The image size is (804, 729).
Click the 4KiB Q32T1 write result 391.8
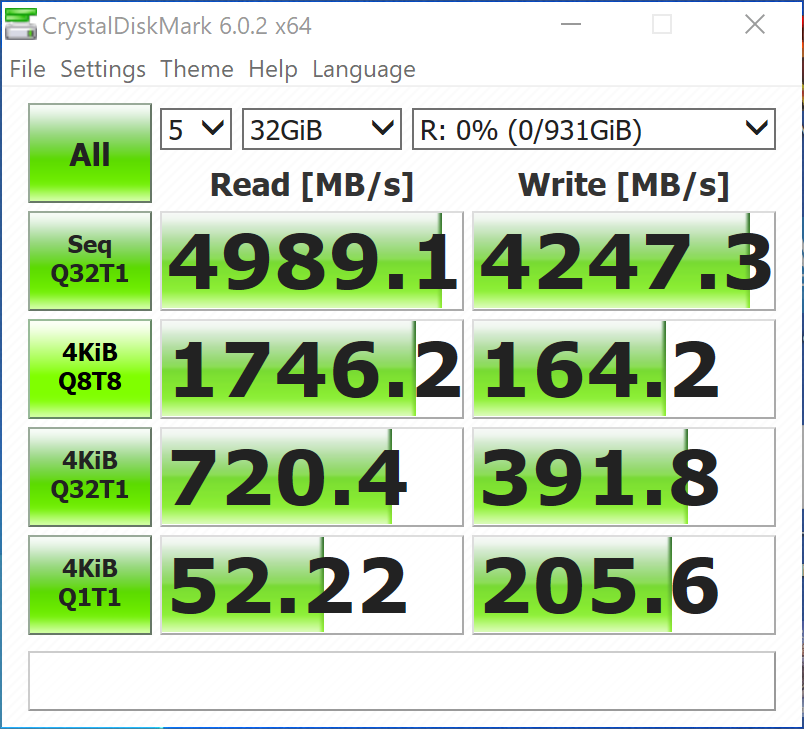click(624, 477)
